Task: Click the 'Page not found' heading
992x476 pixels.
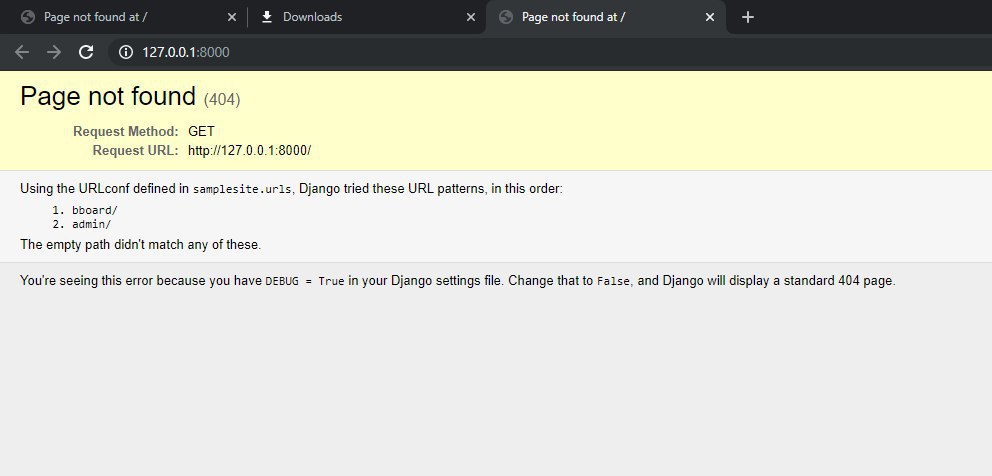Action: coord(108,96)
